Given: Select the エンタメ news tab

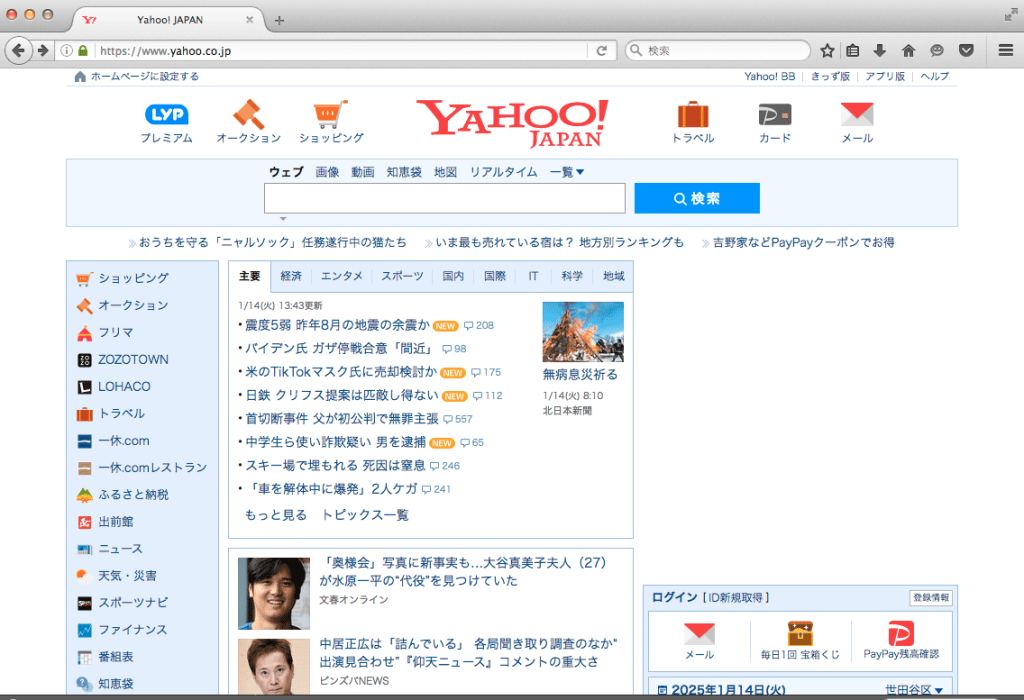Looking at the screenshot, I should (342, 276).
